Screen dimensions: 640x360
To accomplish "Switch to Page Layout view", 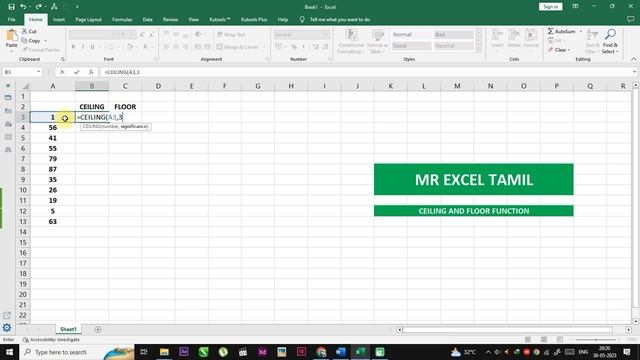I will click(544, 340).
